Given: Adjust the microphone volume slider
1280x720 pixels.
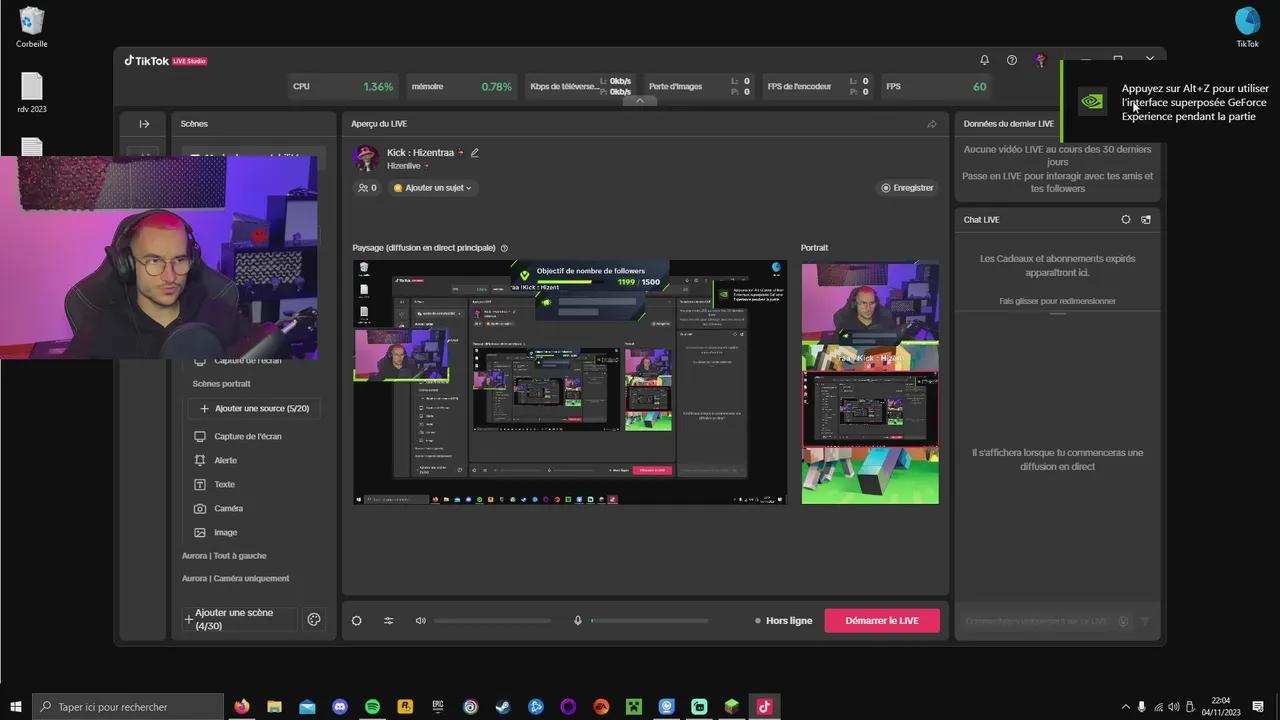Looking at the screenshot, I should [650, 621].
